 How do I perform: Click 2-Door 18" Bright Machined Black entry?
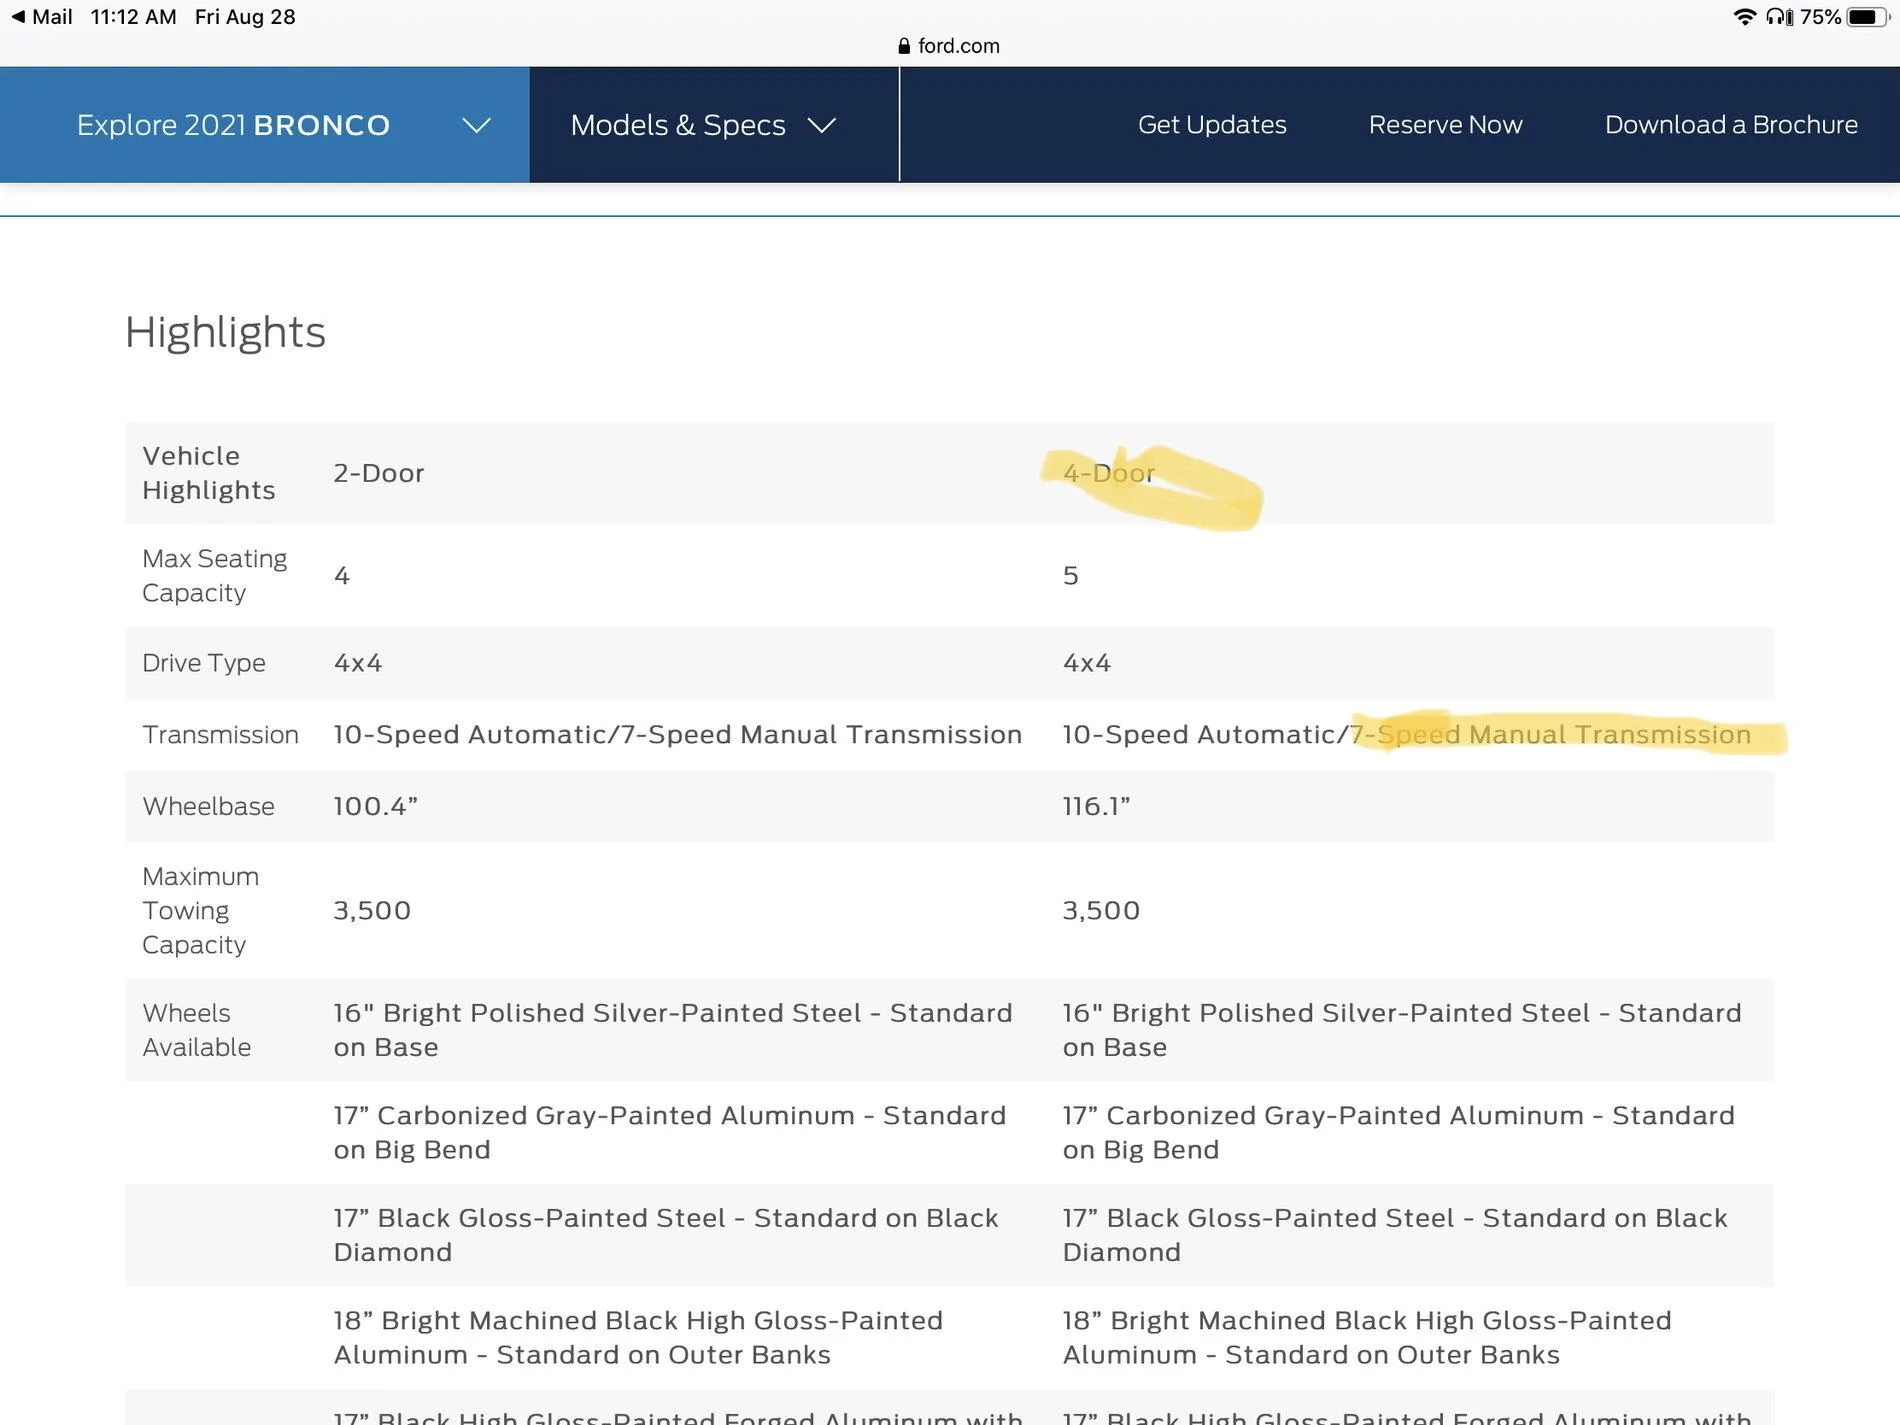638,1338
